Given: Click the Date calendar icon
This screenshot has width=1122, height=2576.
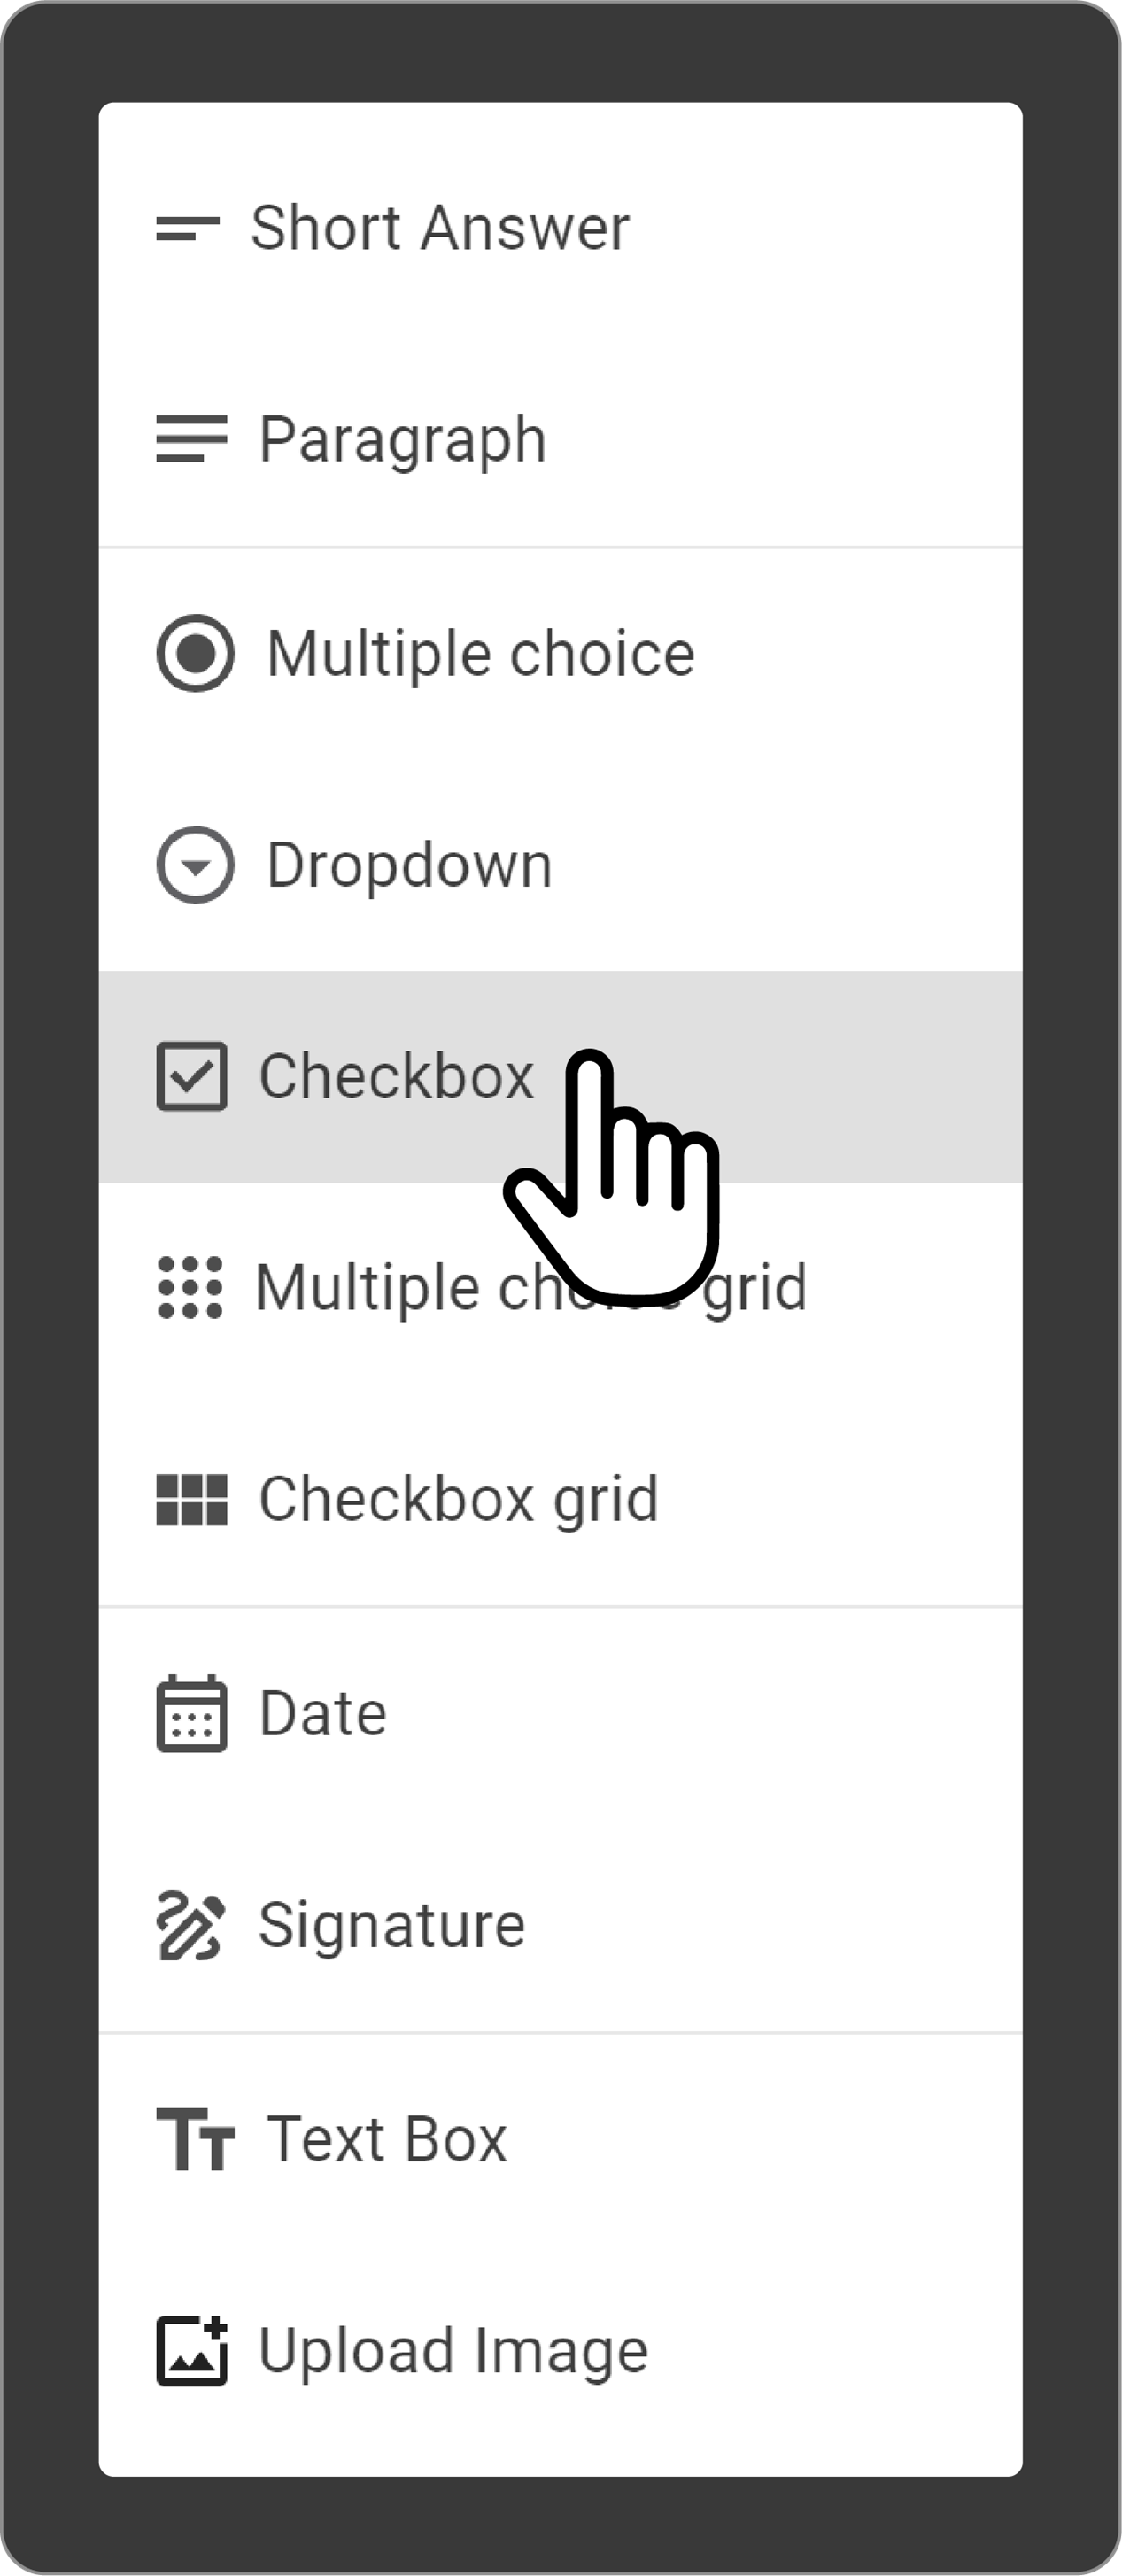Looking at the screenshot, I should click(191, 1714).
